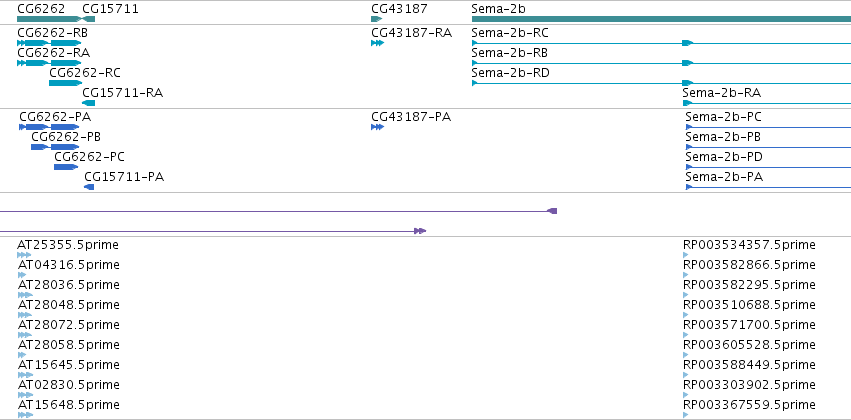Select transcript CG15711-RA label

(x=122, y=93)
